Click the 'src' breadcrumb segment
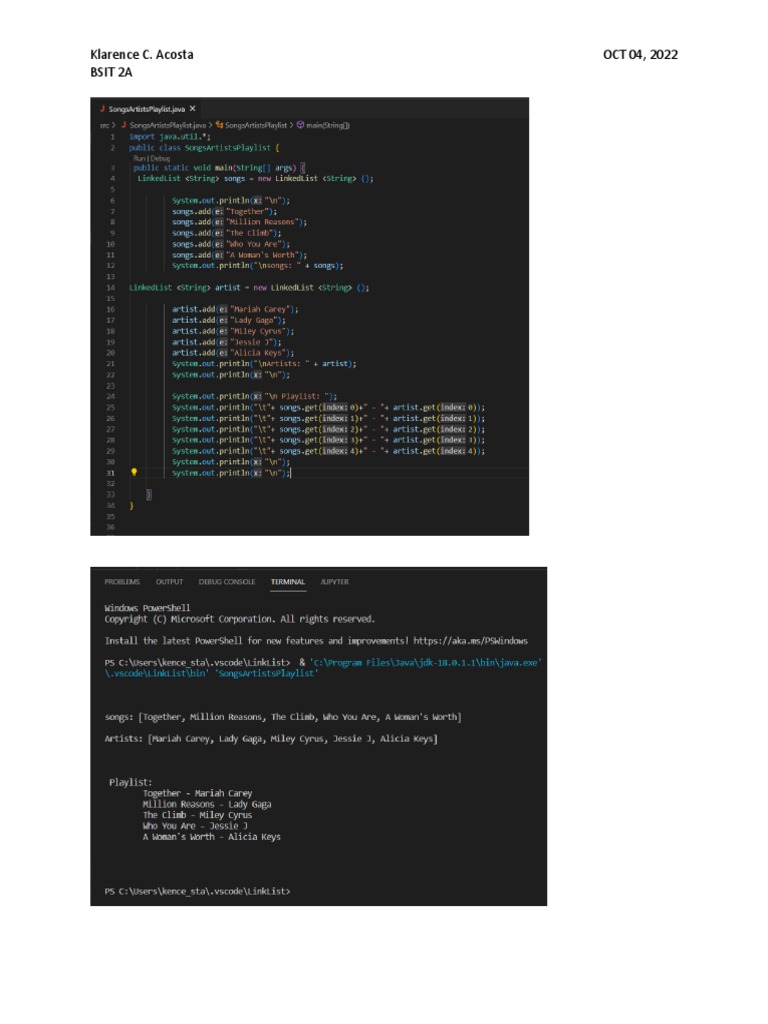The width and height of the screenshot is (768, 1024). [104, 125]
